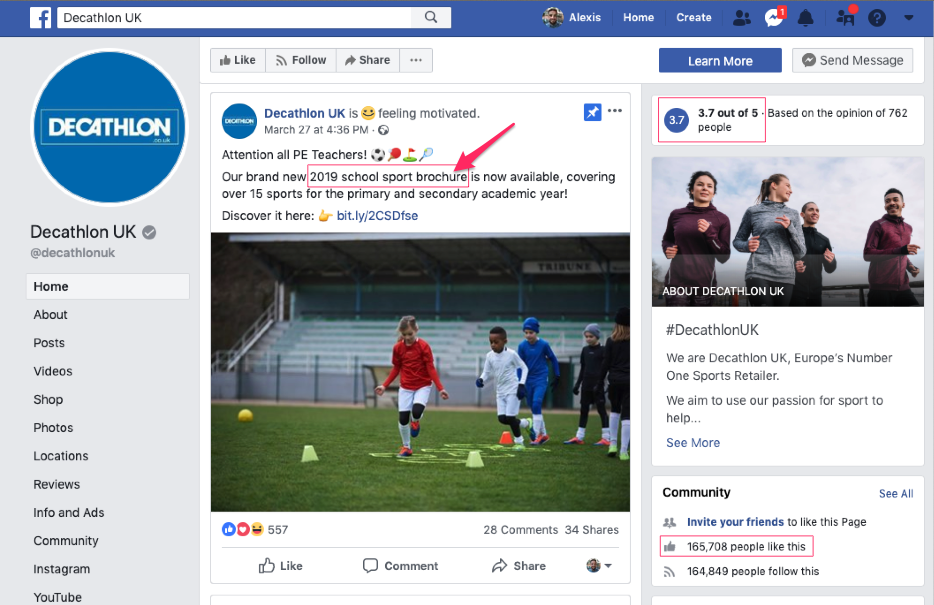Click the About Decathlon UK runners image

[787, 232]
